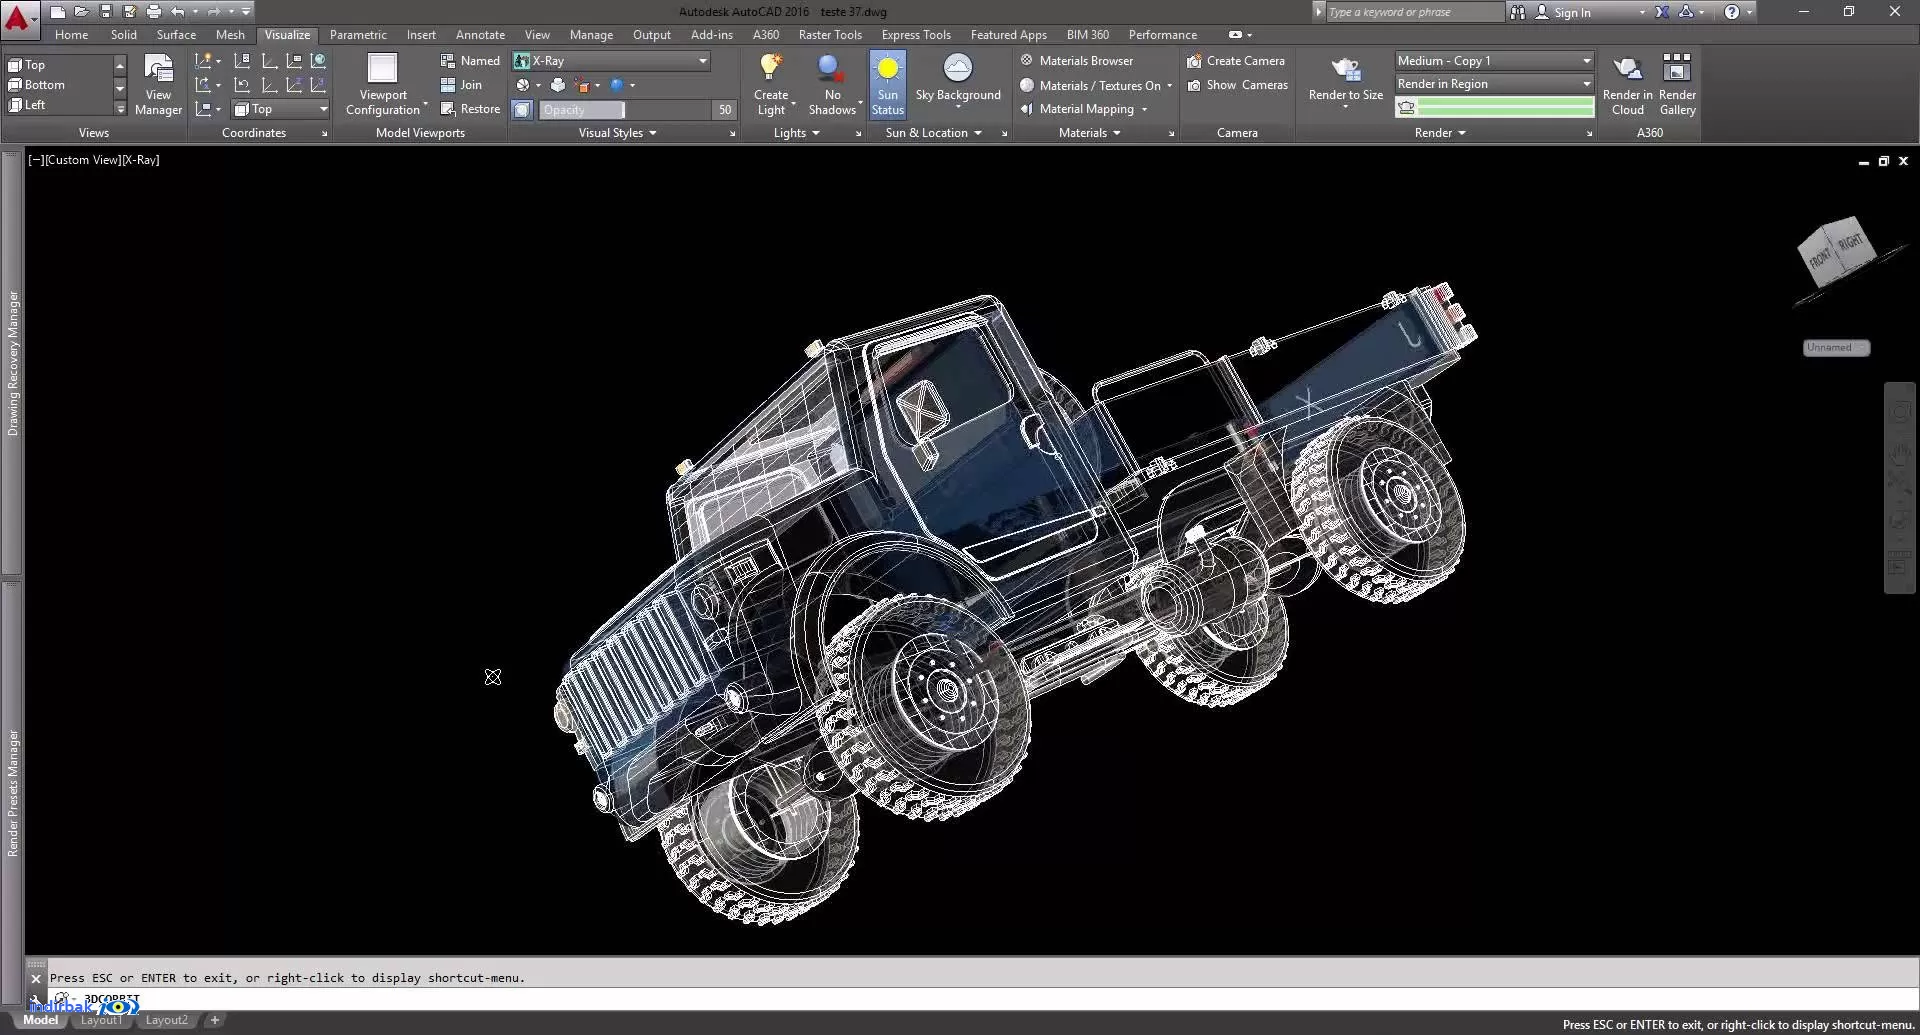This screenshot has height=1035, width=1920.
Task: Add a new layout with plus button
Action: click(x=214, y=1020)
